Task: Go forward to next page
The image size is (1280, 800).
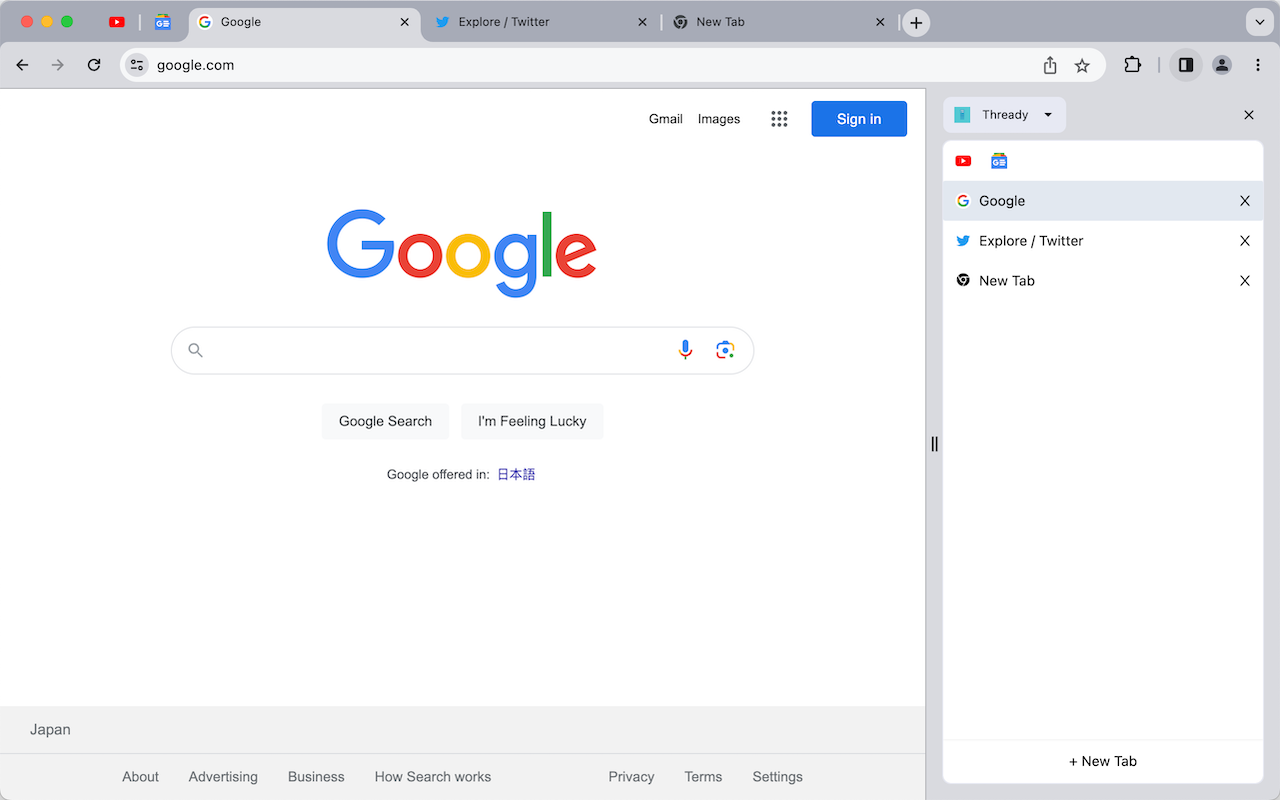Action: (x=58, y=65)
